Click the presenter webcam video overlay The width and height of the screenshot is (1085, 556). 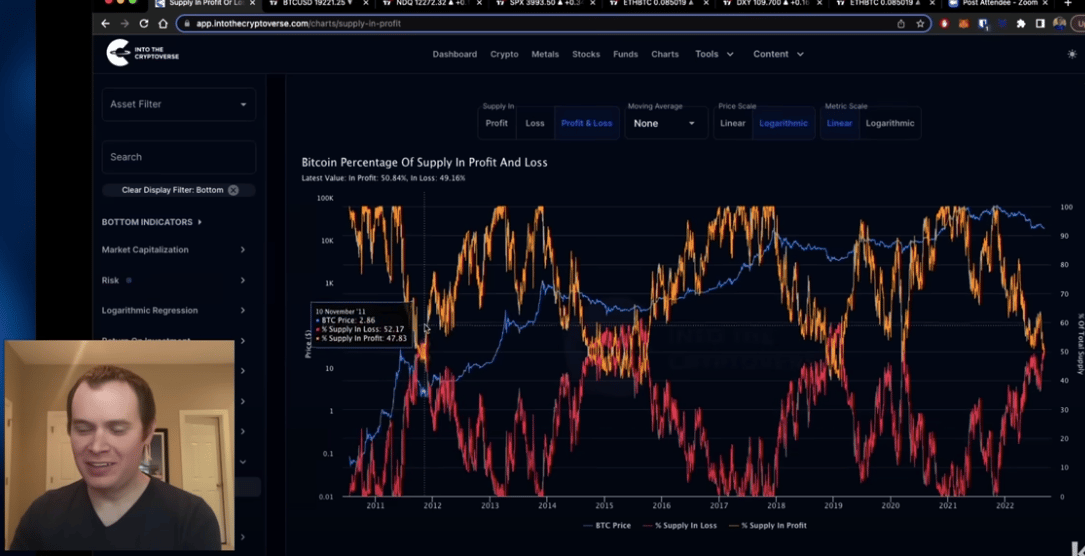pyautogui.click(x=120, y=445)
